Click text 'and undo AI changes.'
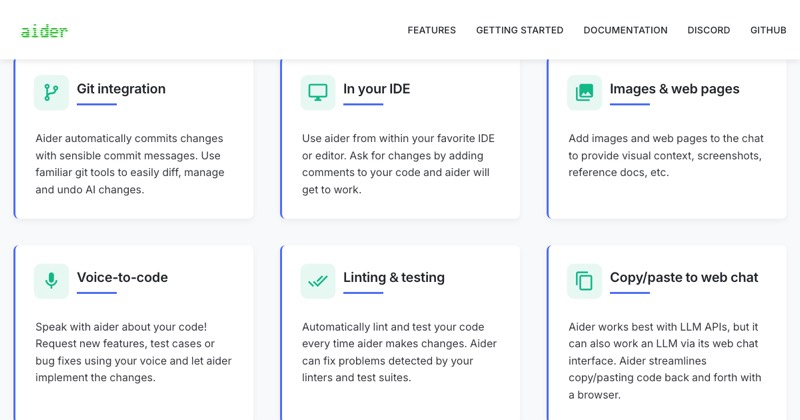The height and width of the screenshot is (420, 800). [90, 189]
